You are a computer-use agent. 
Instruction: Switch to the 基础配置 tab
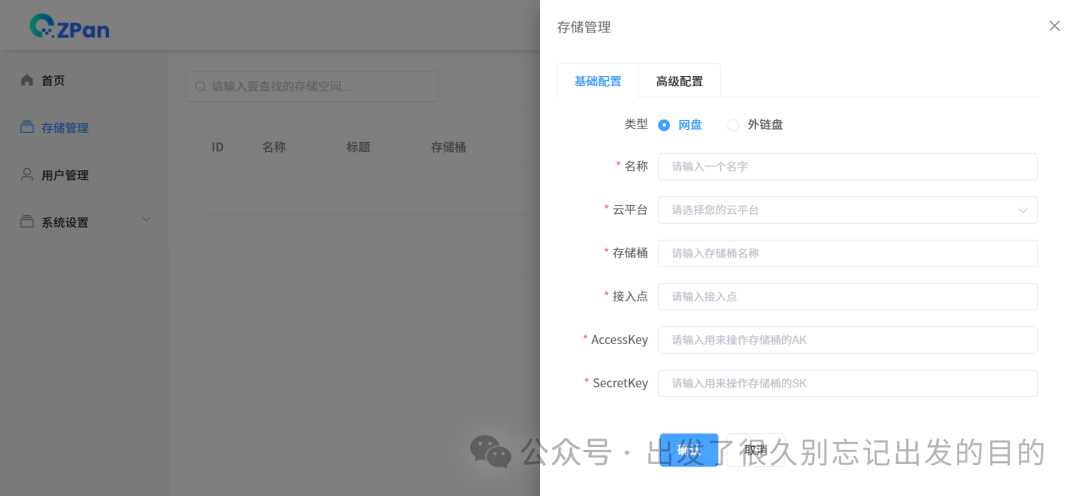(598, 81)
